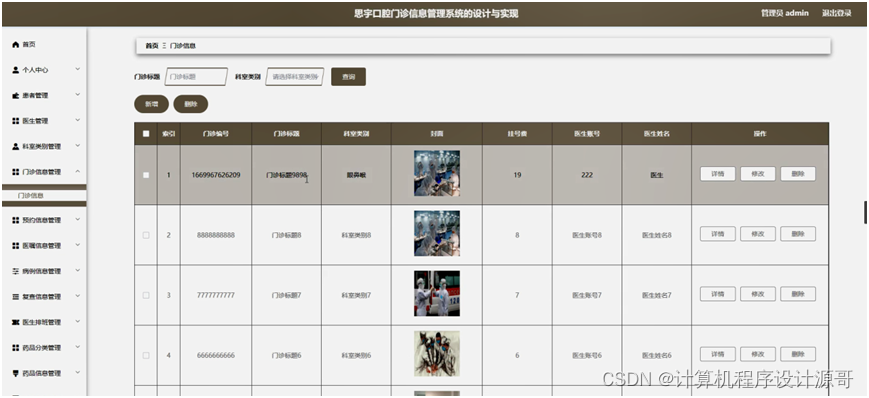Click 修改 for row 门诊标题6
The image size is (869, 398).
click(758, 354)
